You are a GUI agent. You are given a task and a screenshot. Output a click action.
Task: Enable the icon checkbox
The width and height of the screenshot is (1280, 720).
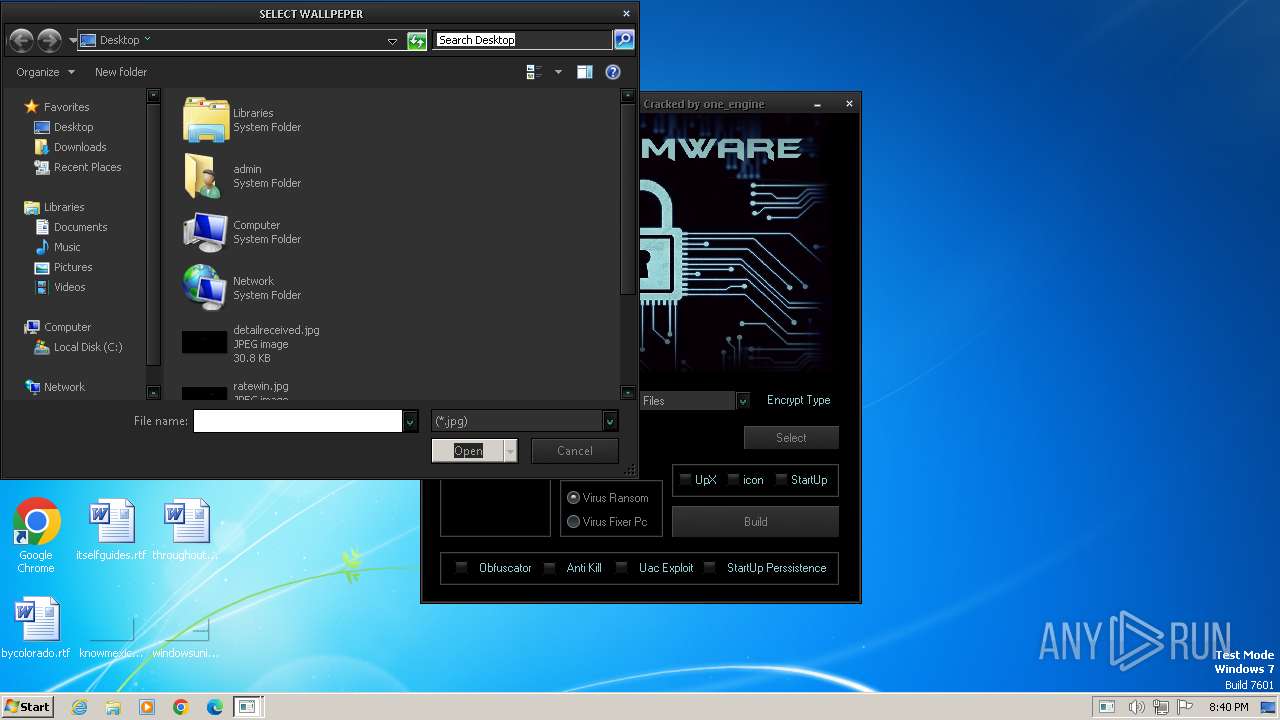point(733,480)
